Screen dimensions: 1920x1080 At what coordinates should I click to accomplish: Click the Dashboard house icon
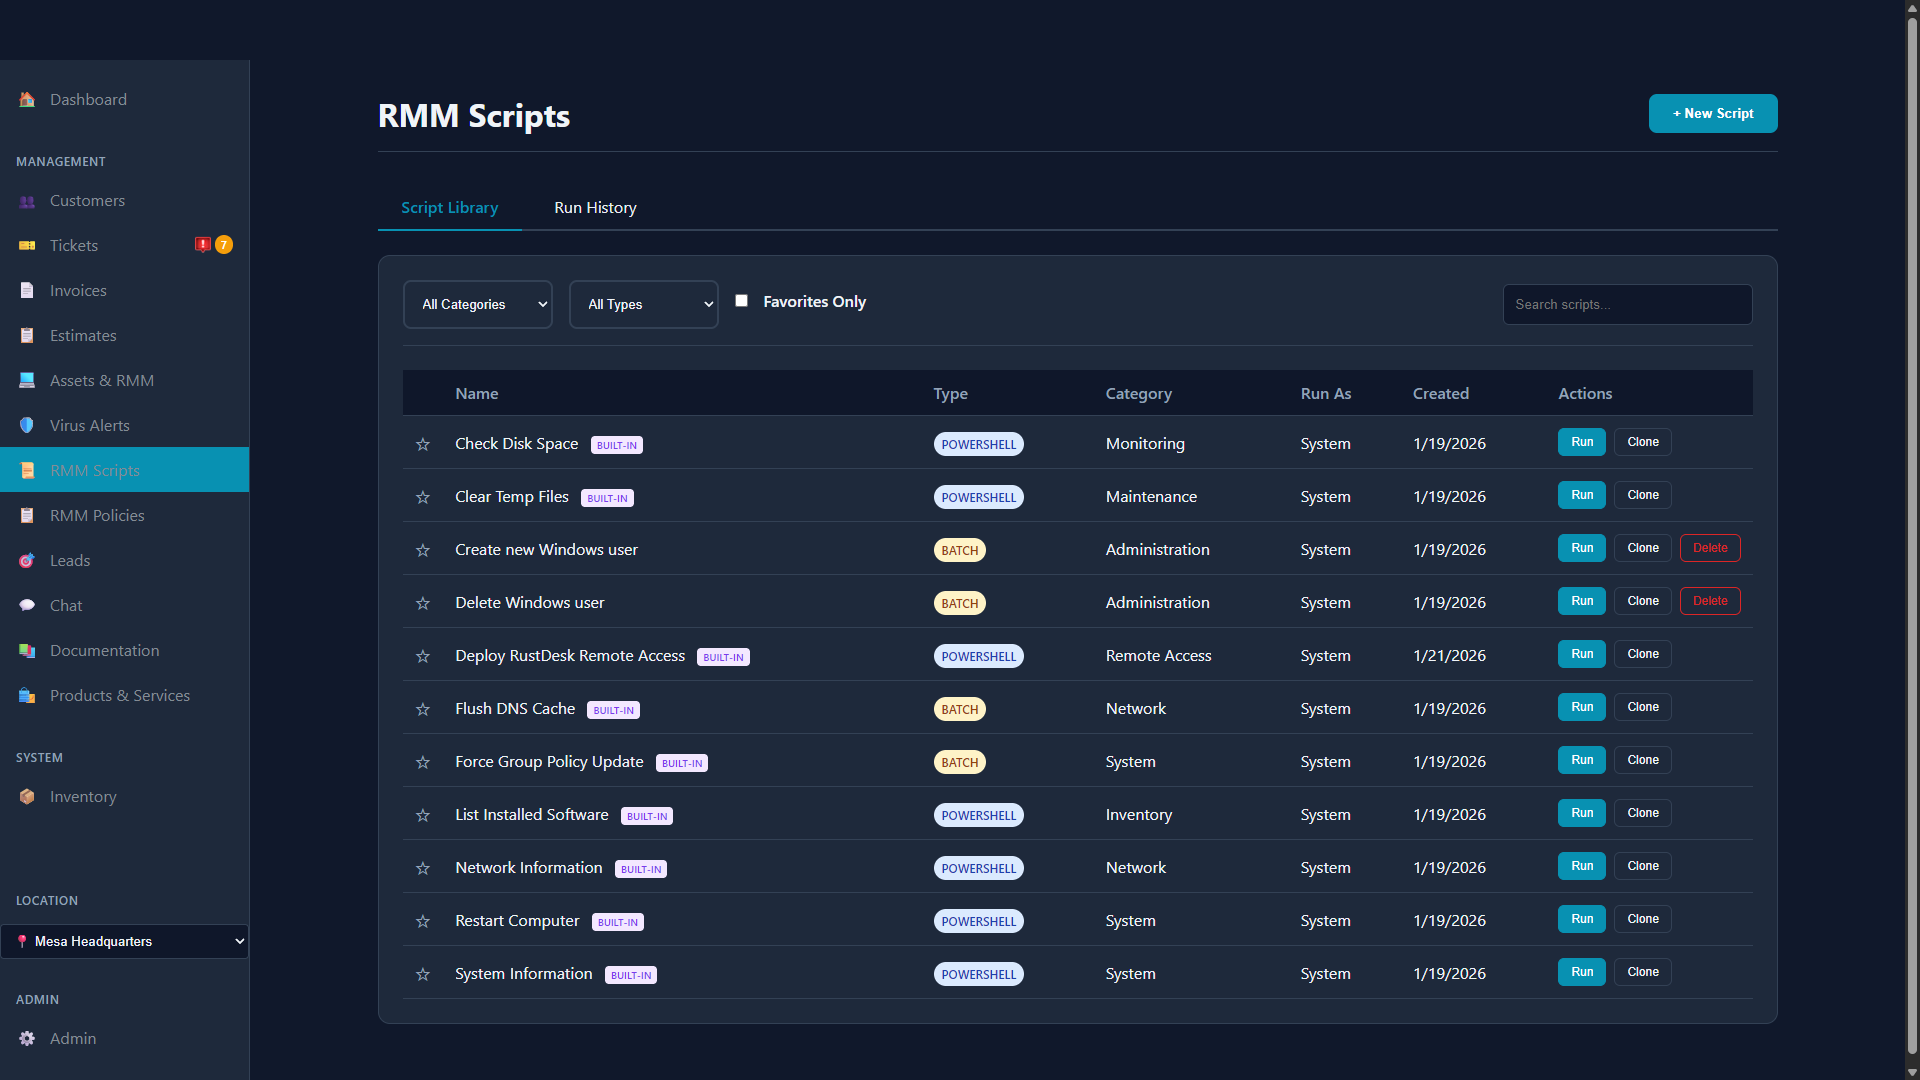pyautogui.click(x=27, y=100)
